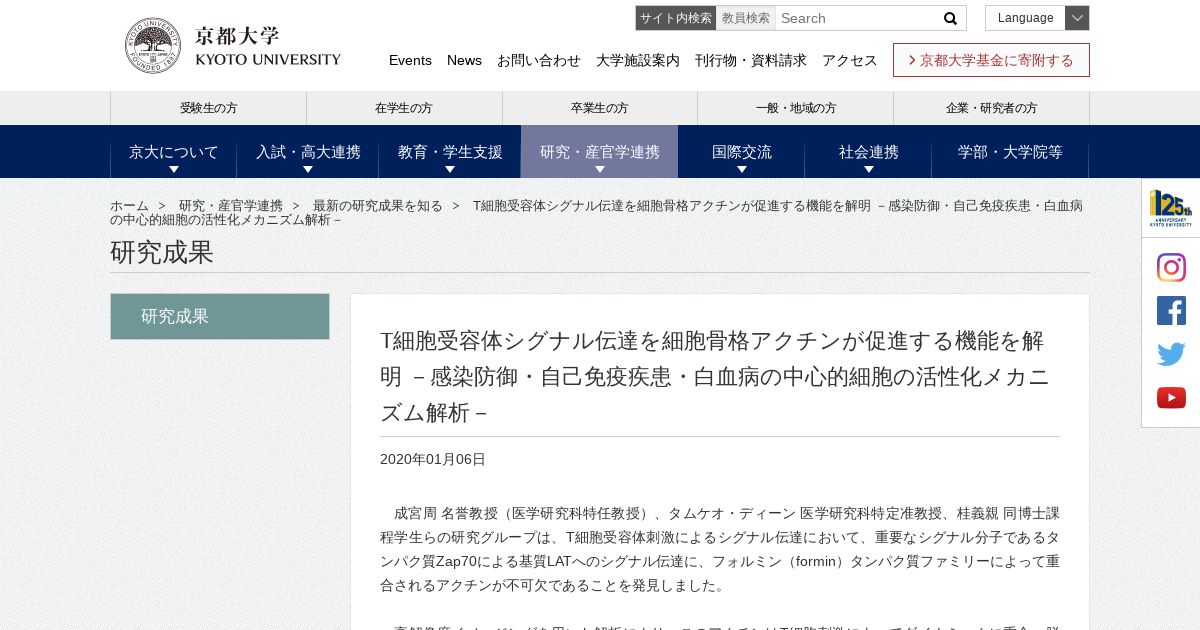The width and height of the screenshot is (1200, 630).
Task: Select the サイト内検索 search toggle
Action: (676, 18)
